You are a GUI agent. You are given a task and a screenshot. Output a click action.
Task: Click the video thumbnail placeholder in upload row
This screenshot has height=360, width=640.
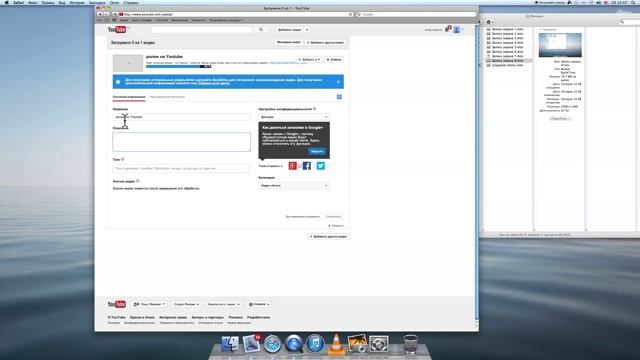[128, 63]
